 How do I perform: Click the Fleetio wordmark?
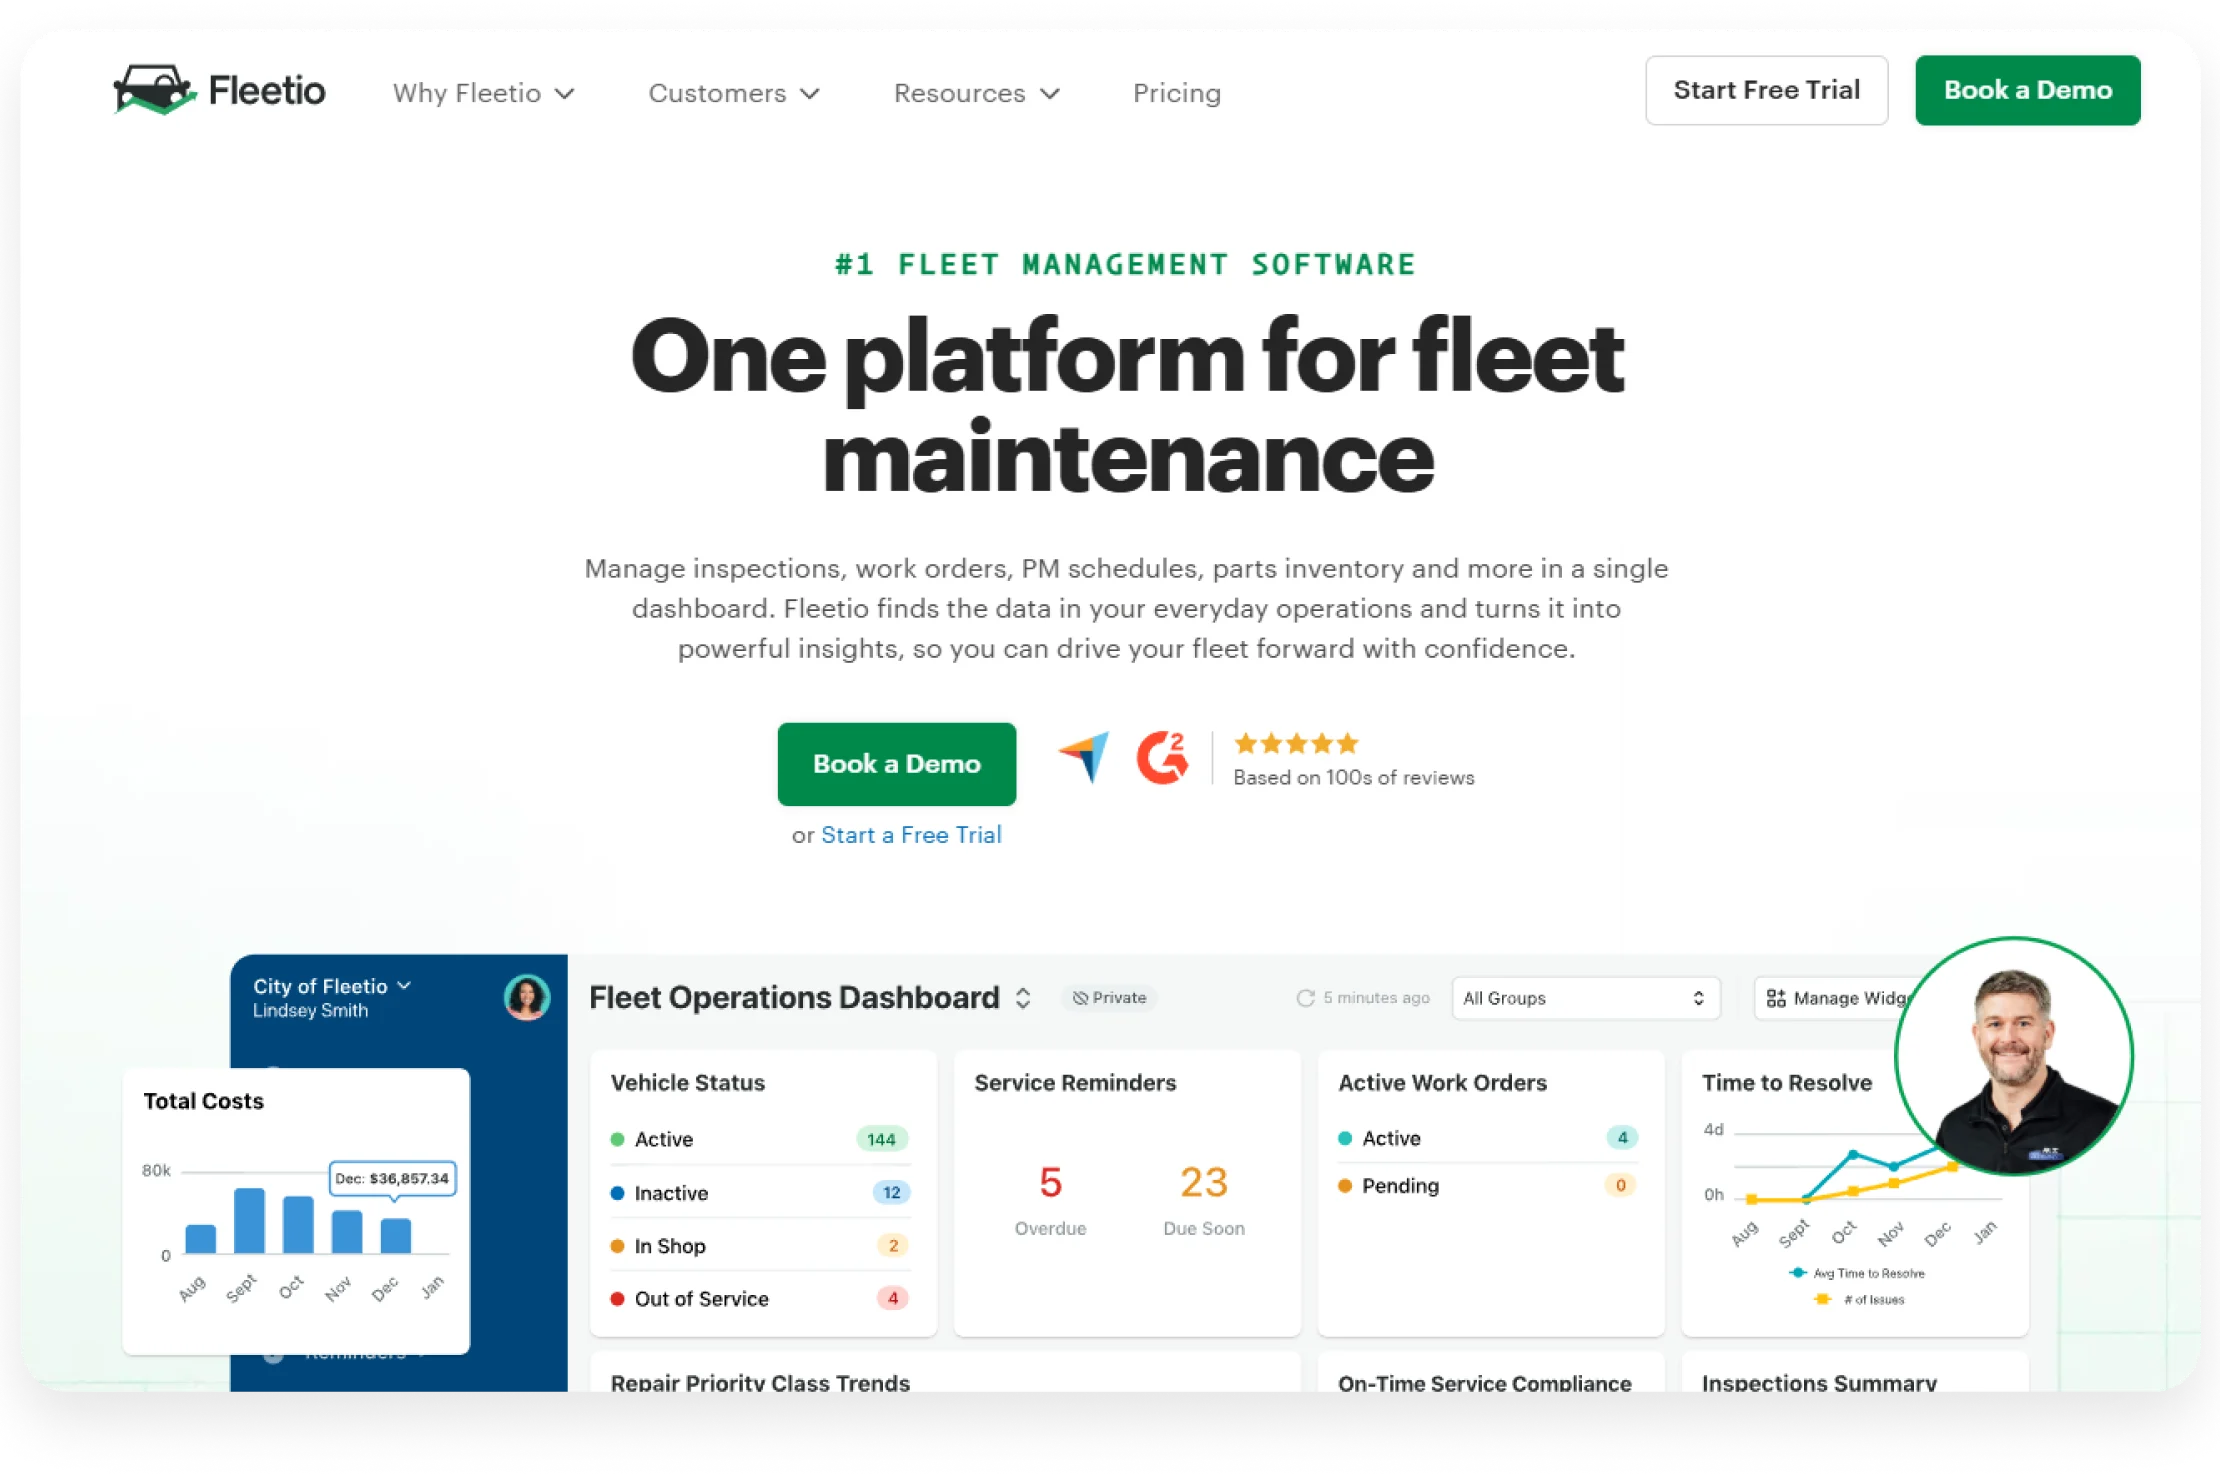267,91
